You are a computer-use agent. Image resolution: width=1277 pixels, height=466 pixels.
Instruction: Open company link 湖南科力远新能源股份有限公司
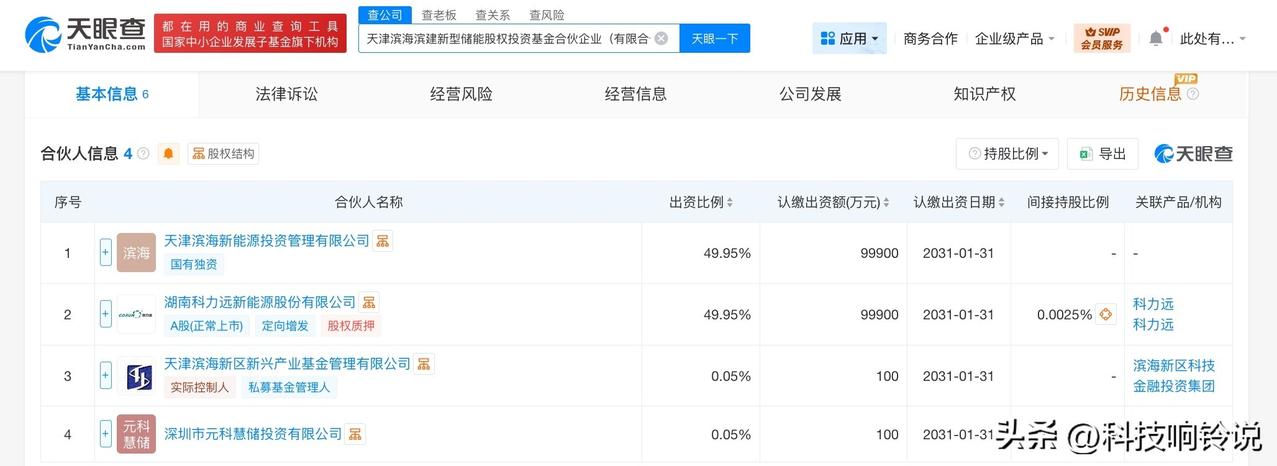(260, 302)
